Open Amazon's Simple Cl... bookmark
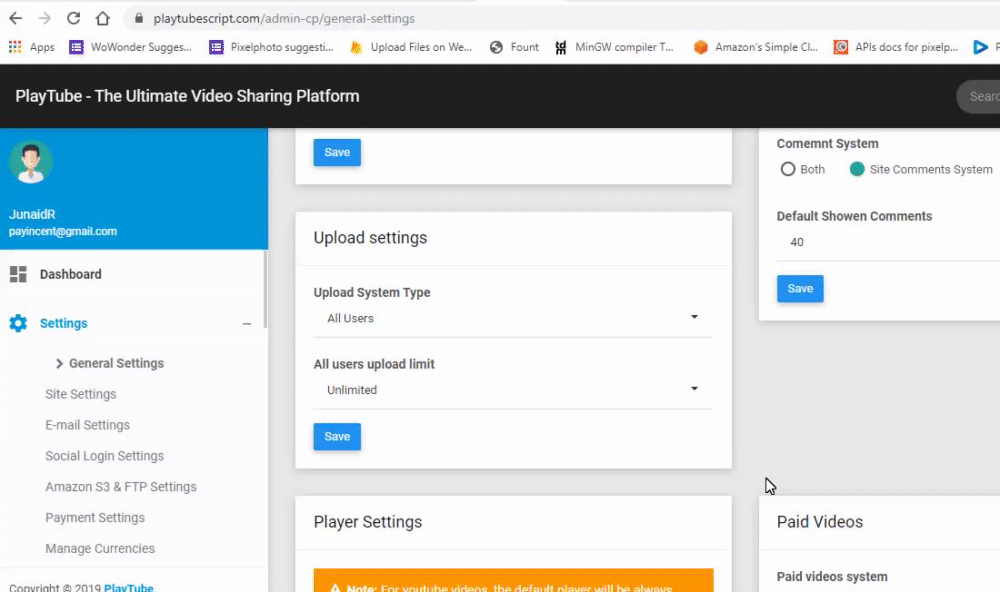 tap(756, 47)
